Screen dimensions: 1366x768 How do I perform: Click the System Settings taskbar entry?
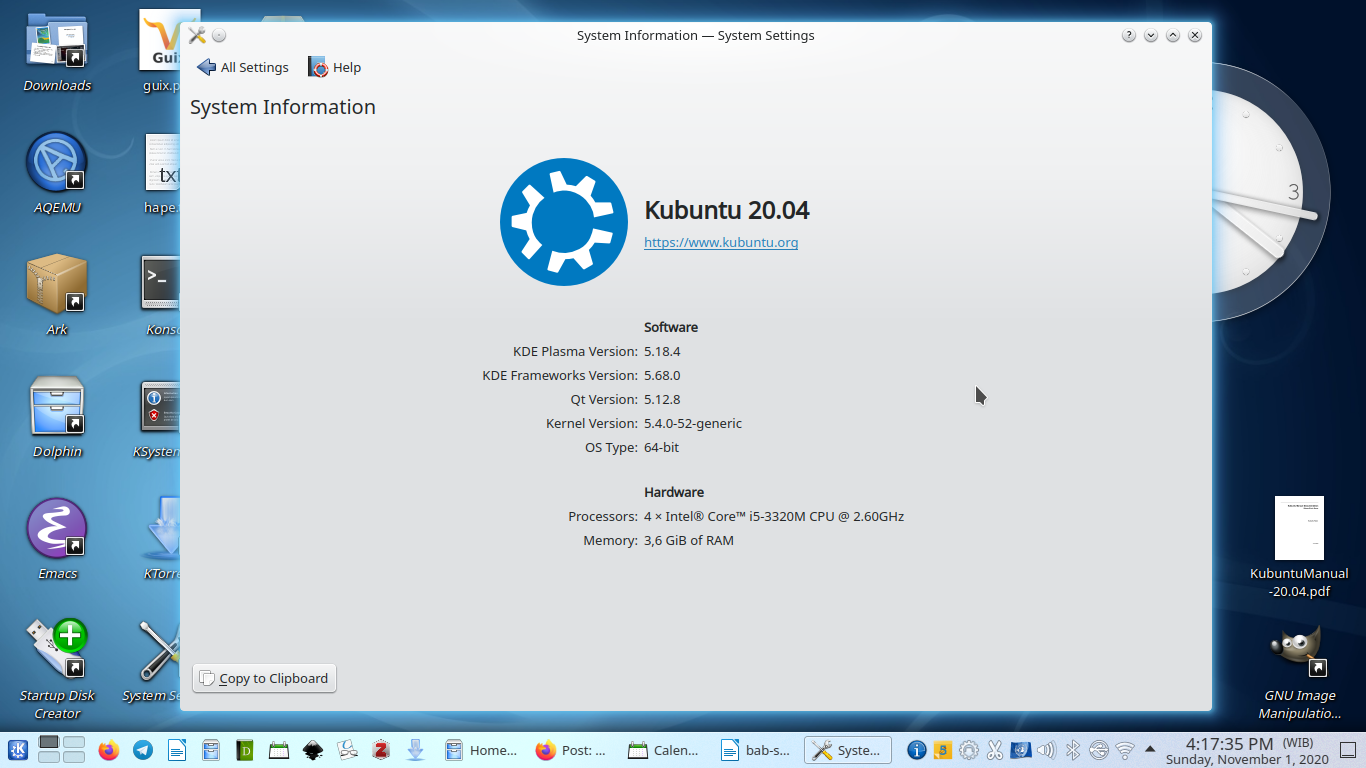coord(847,750)
